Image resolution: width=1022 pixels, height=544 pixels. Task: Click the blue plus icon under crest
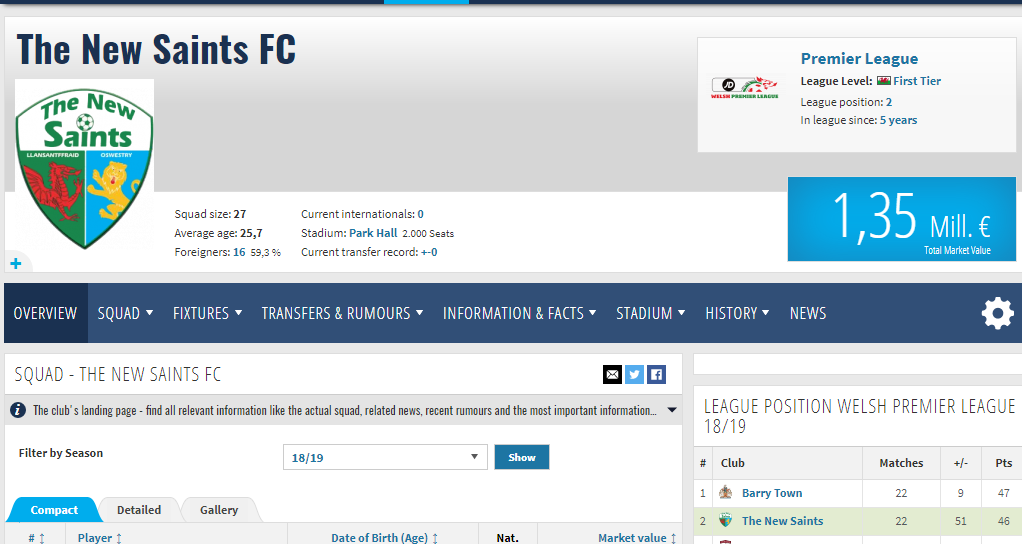click(16, 263)
